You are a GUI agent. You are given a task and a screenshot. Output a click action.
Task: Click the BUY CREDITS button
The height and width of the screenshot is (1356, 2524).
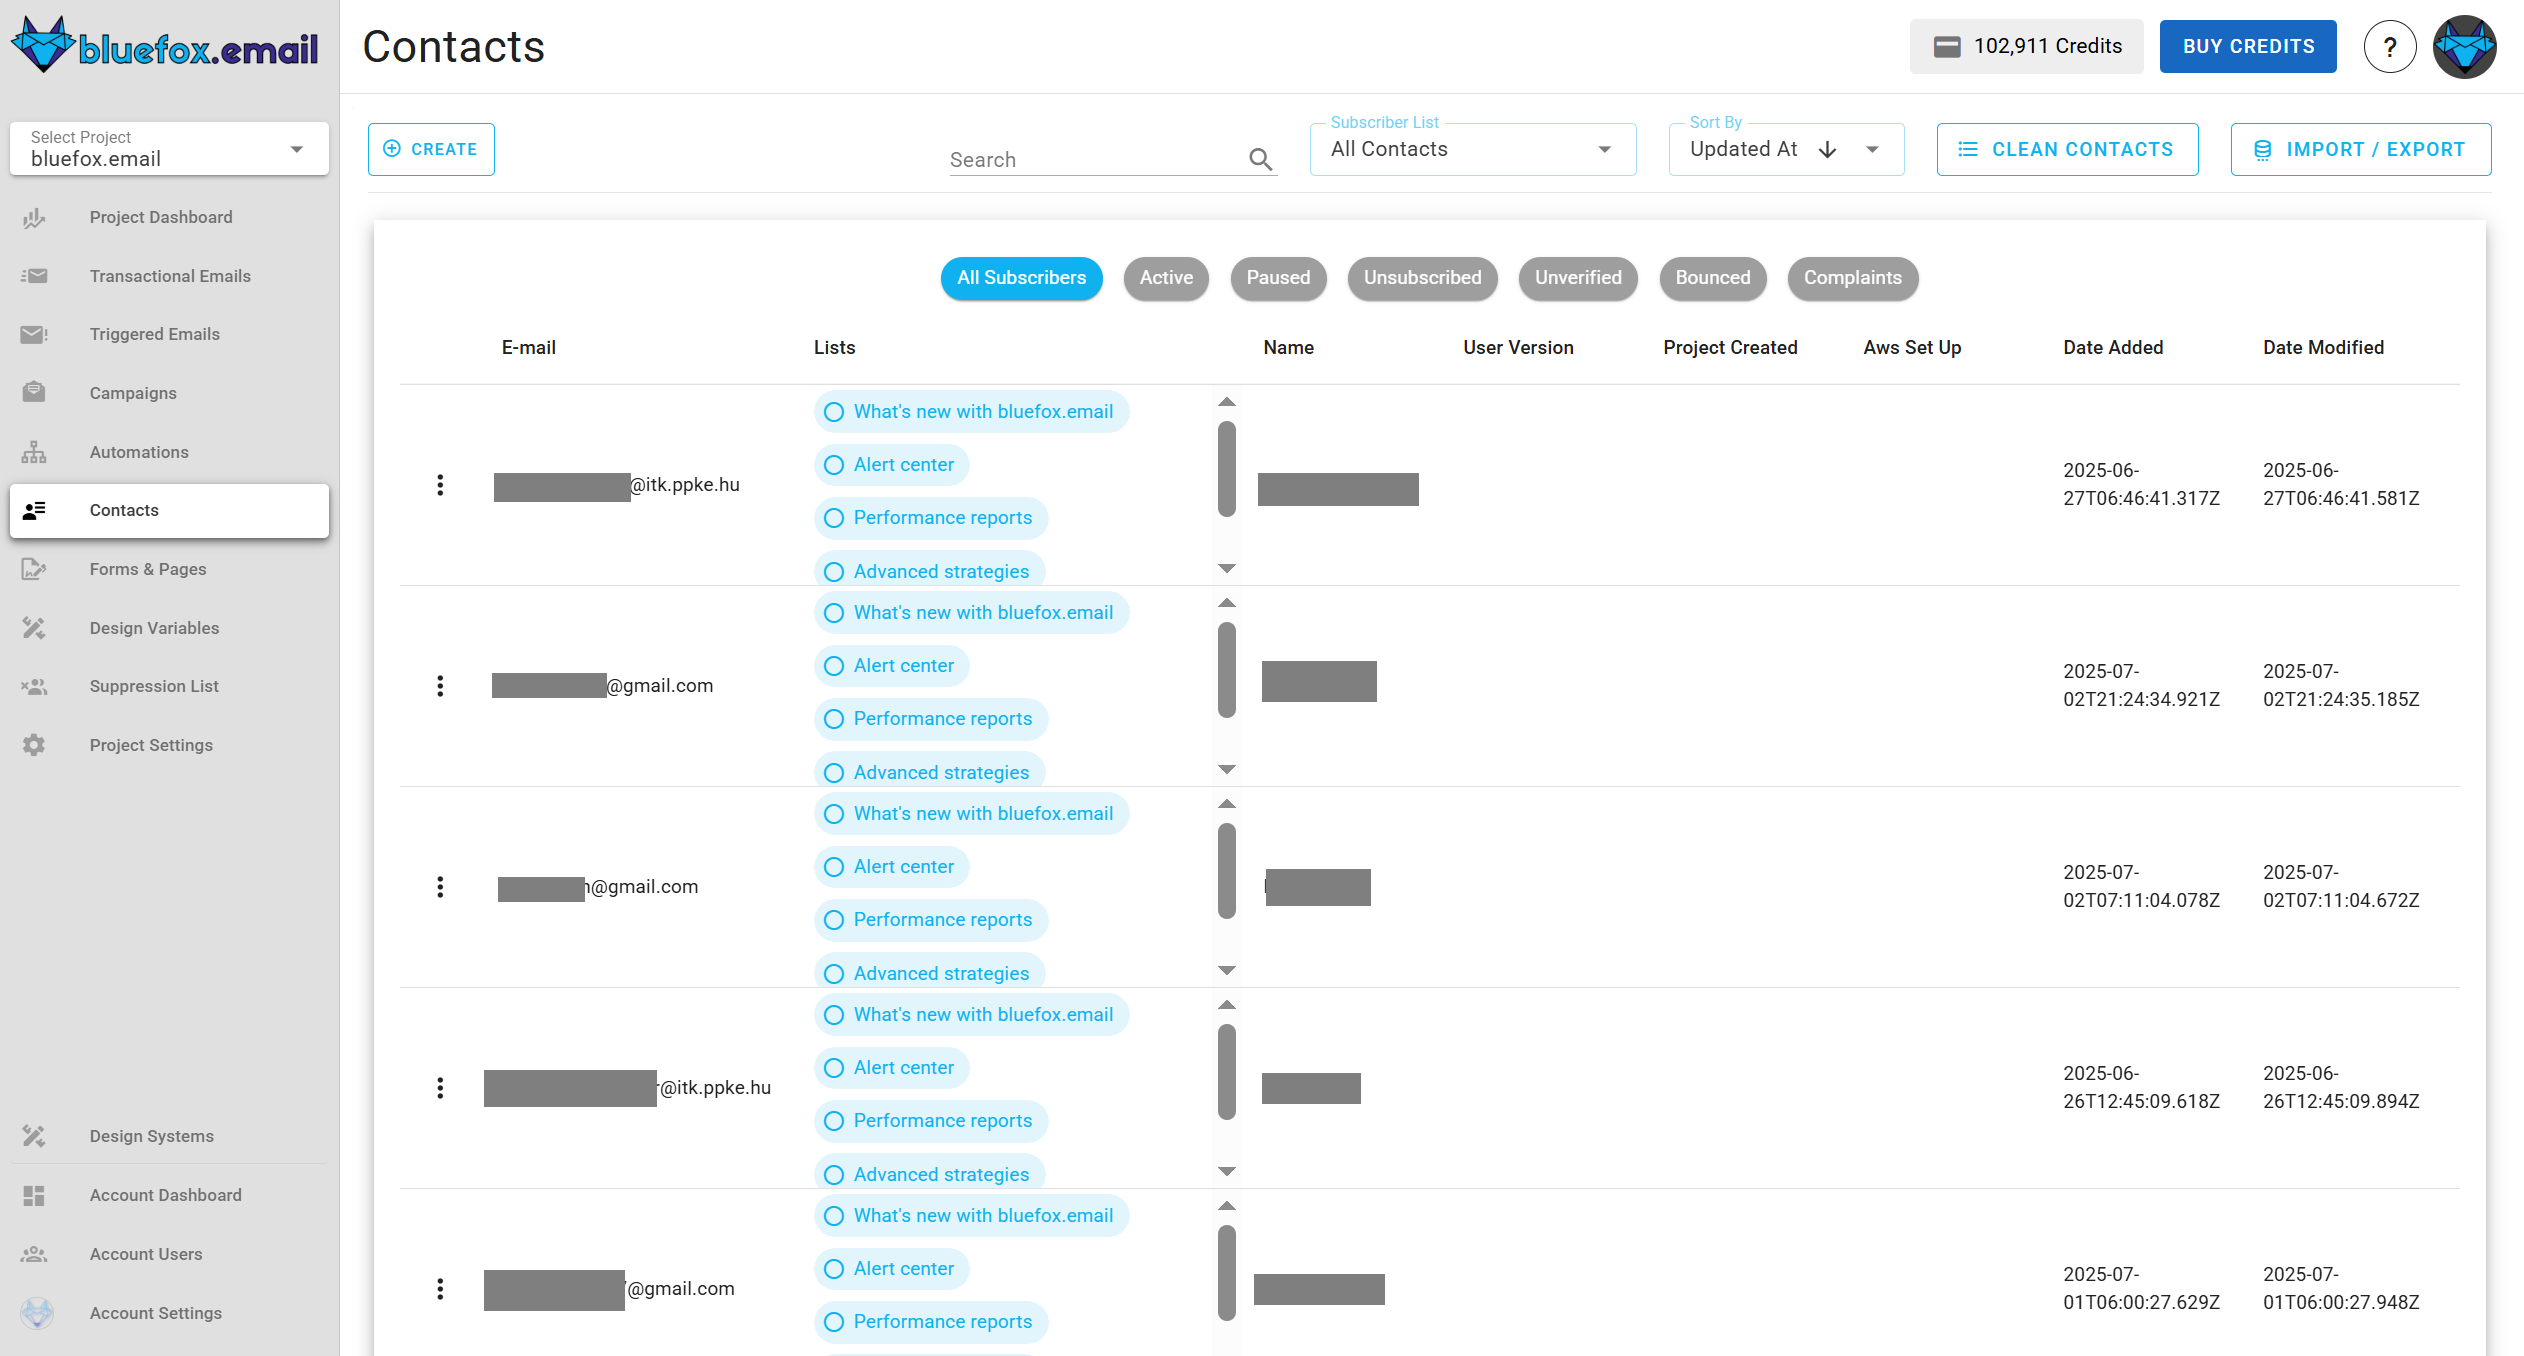point(2248,46)
